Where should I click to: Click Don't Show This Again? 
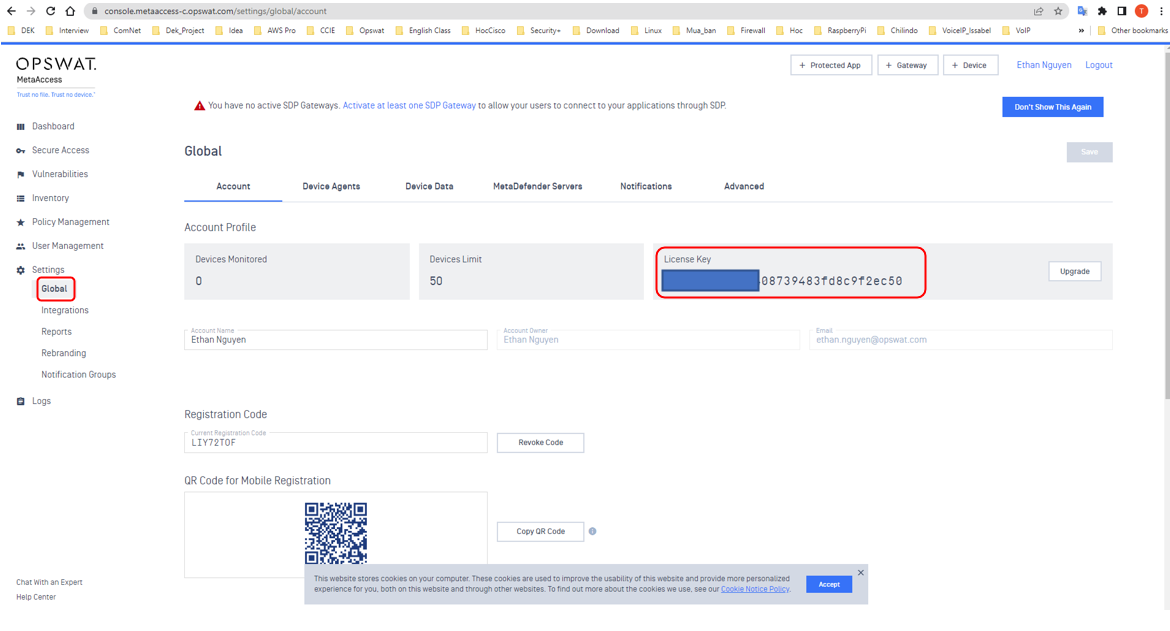[1052, 107]
